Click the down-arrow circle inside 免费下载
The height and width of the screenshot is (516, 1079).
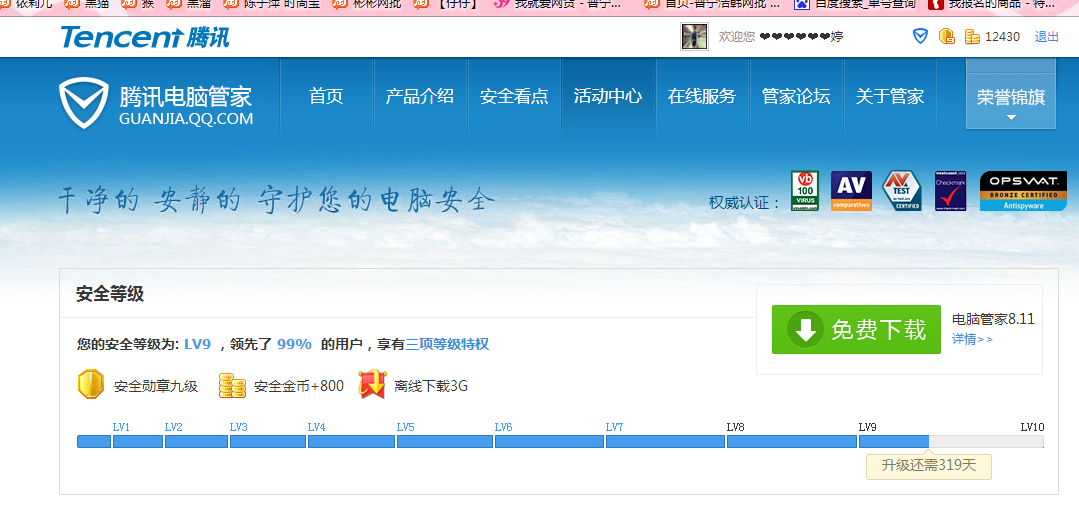click(x=805, y=330)
